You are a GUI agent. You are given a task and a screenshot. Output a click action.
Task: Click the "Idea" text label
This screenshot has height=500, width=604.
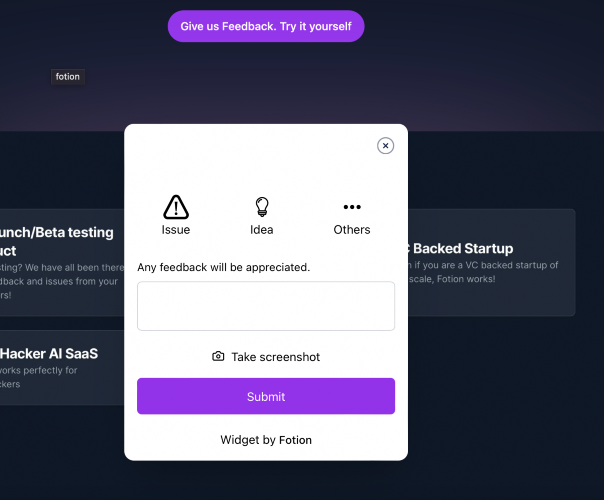coord(262,230)
